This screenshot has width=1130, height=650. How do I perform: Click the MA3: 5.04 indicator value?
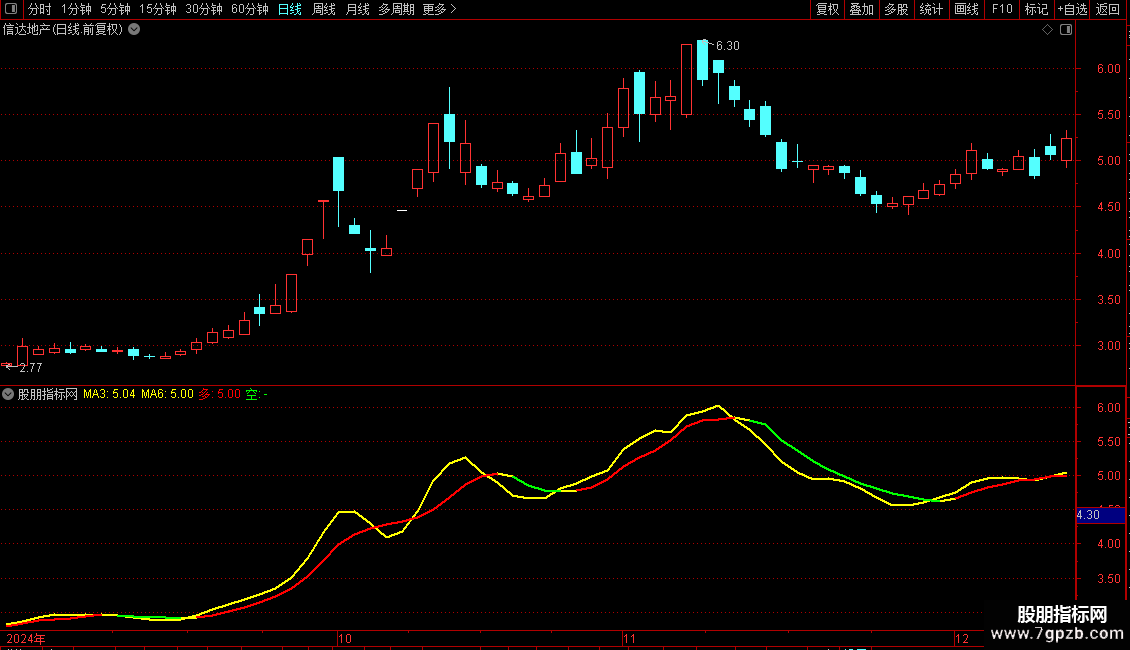coord(109,394)
